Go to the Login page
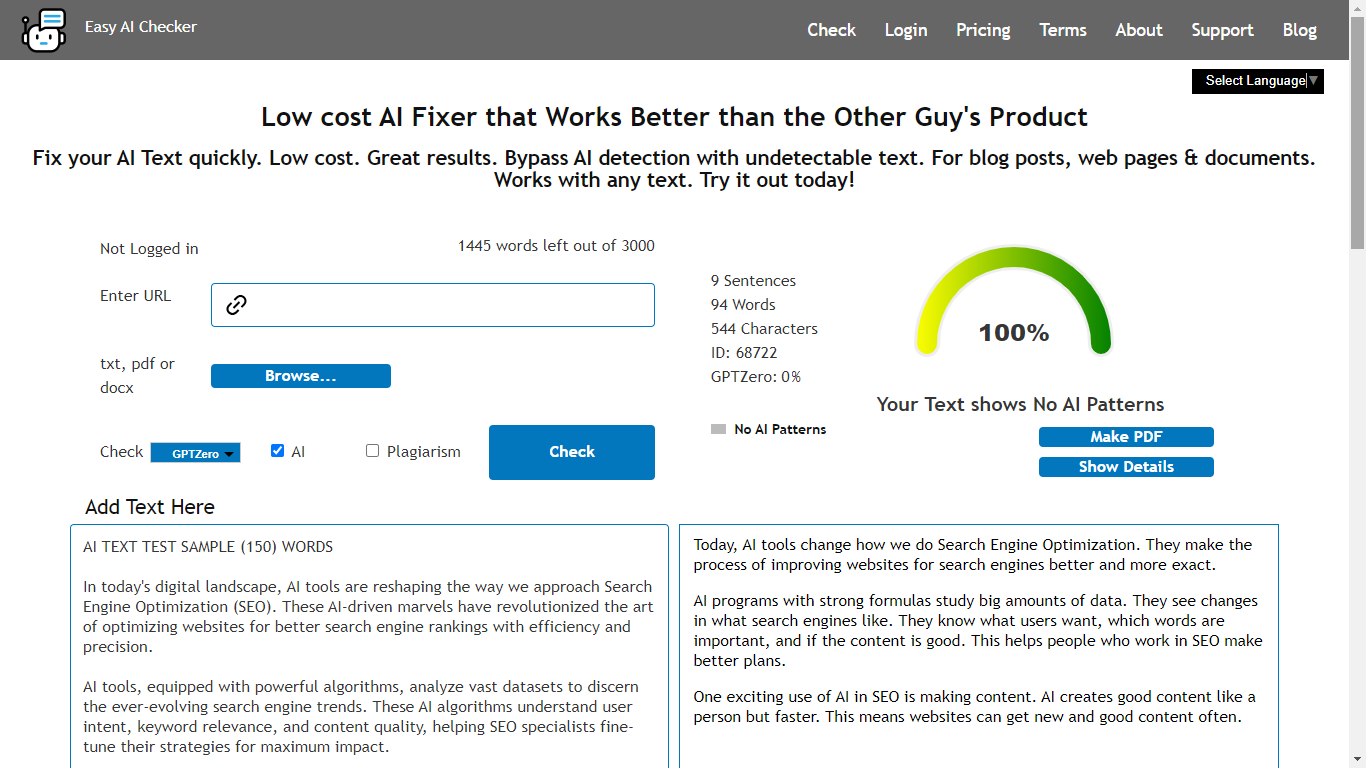 click(x=906, y=30)
